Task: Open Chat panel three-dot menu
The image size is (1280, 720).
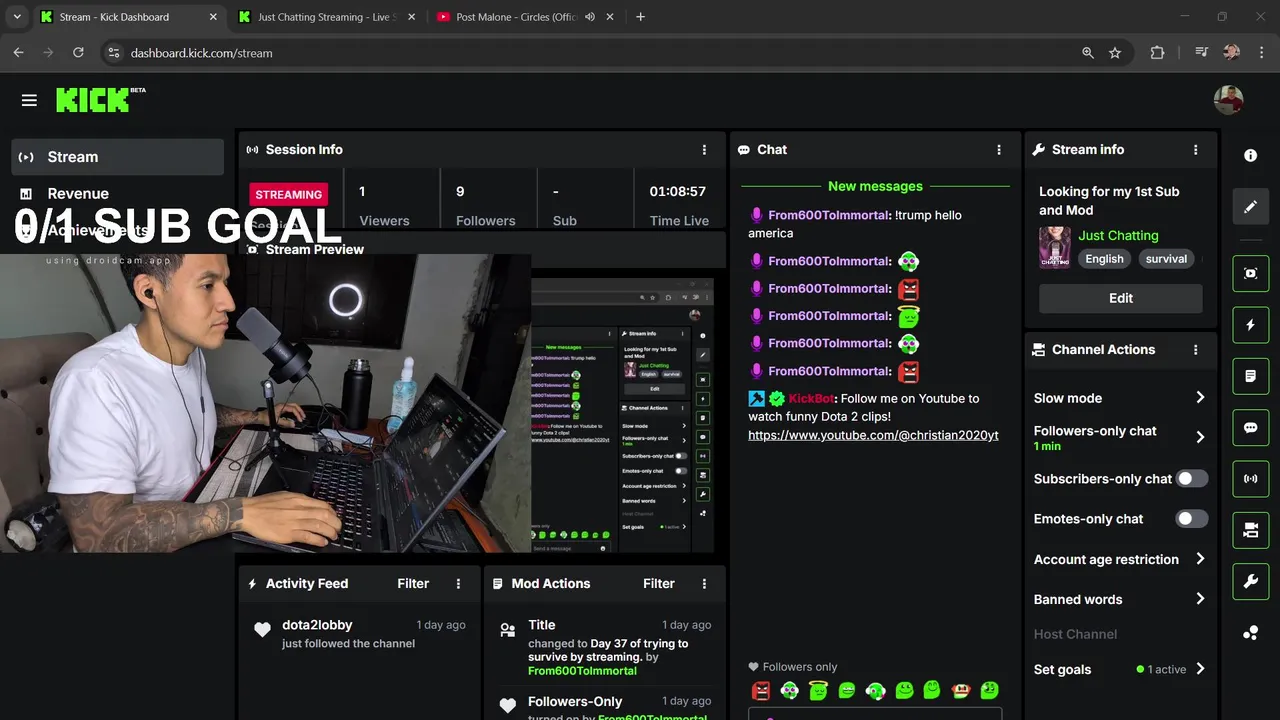Action: pos(998,150)
